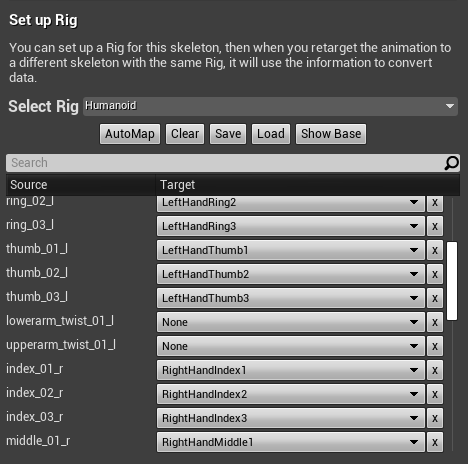Expand the RightHandIndex2 target dropdown
Image resolution: width=468 pixels, height=464 pixels.
291,394
